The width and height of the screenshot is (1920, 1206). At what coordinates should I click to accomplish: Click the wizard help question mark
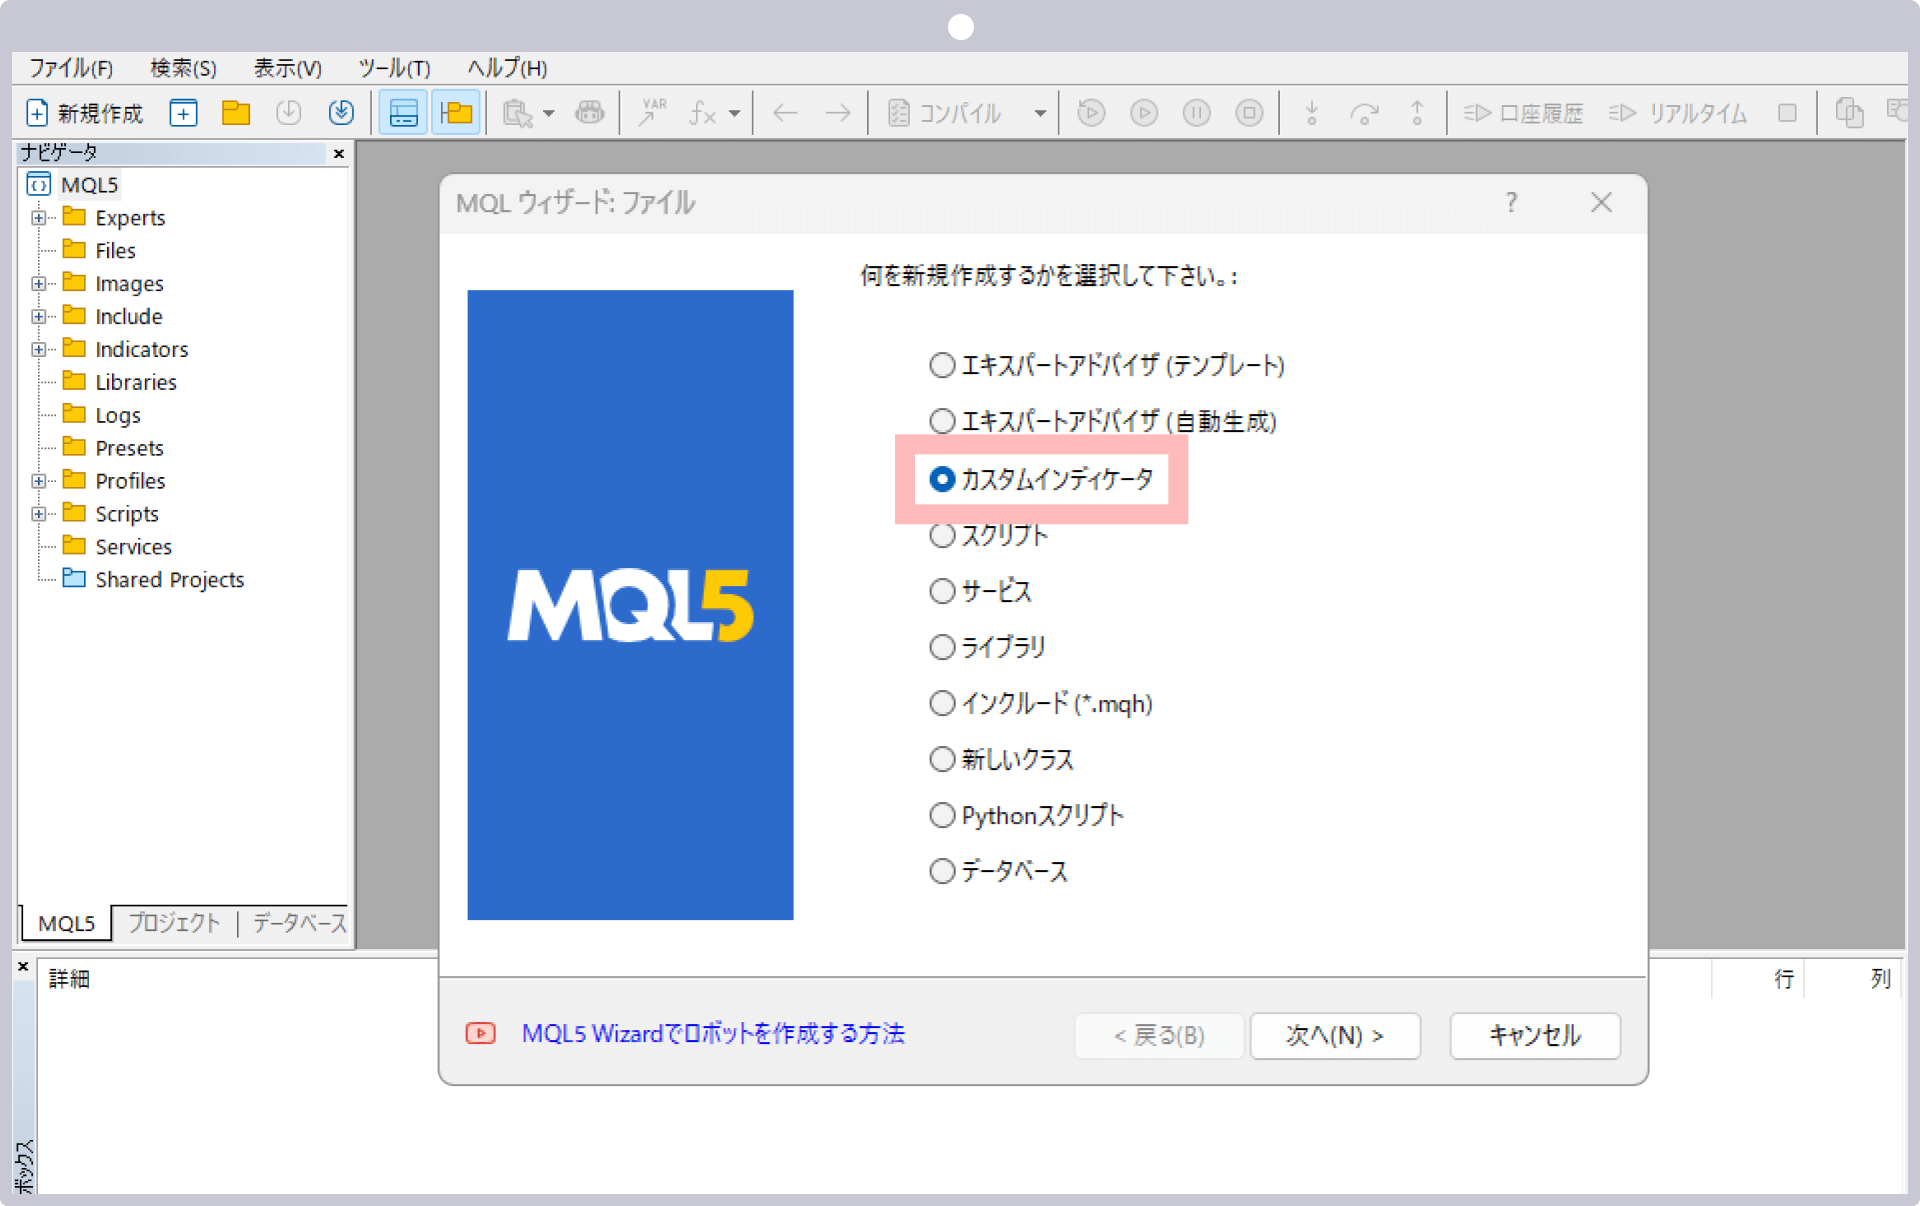coord(1511,203)
